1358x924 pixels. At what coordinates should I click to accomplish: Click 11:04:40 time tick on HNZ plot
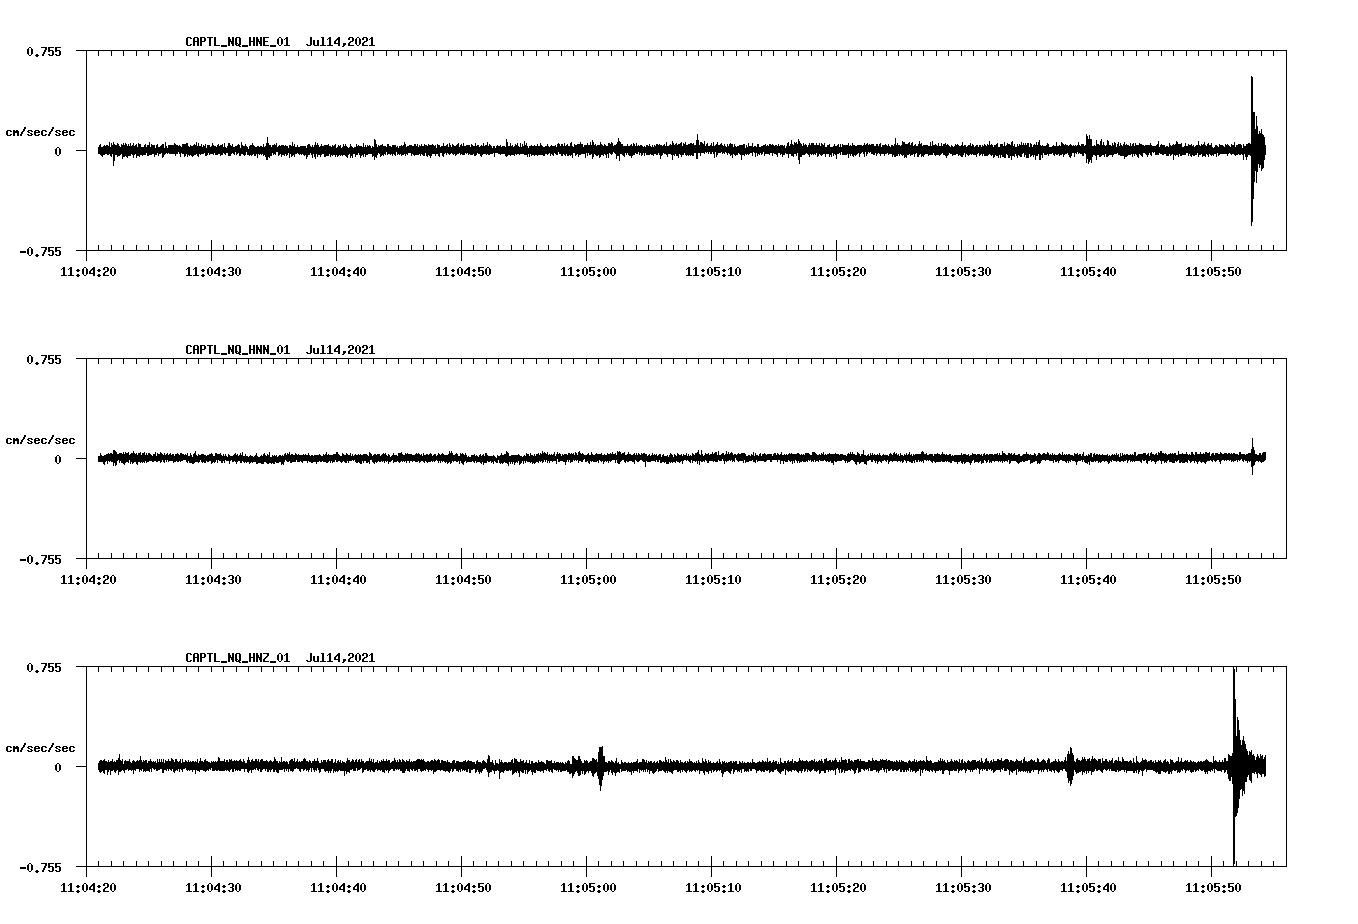tap(337, 887)
